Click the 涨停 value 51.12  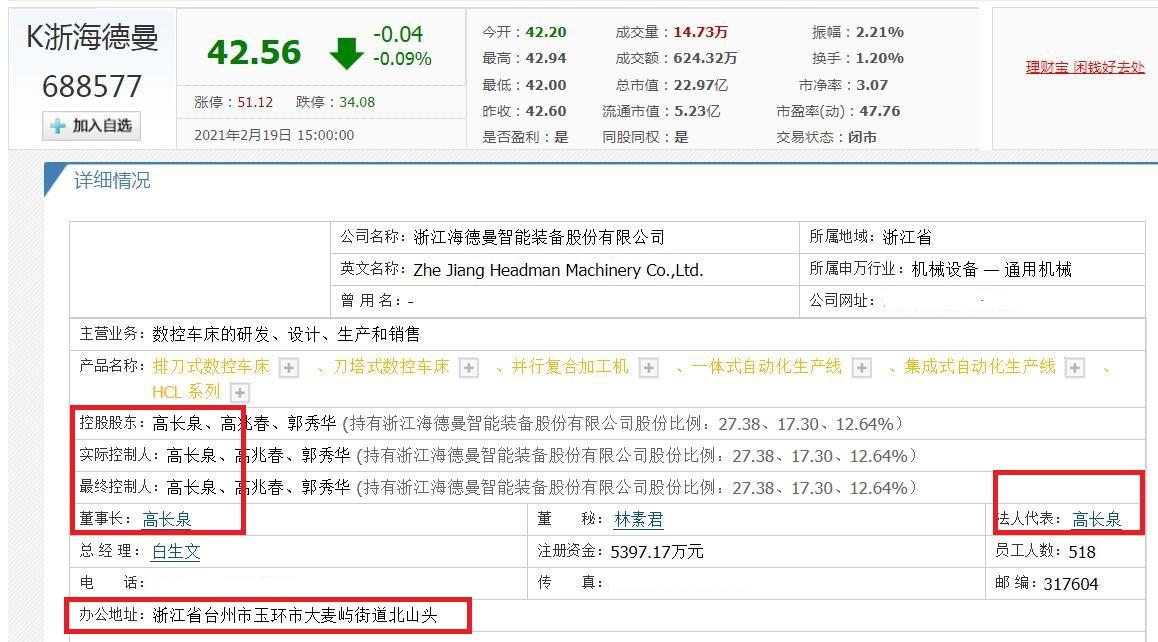pyautogui.click(x=256, y=102)
